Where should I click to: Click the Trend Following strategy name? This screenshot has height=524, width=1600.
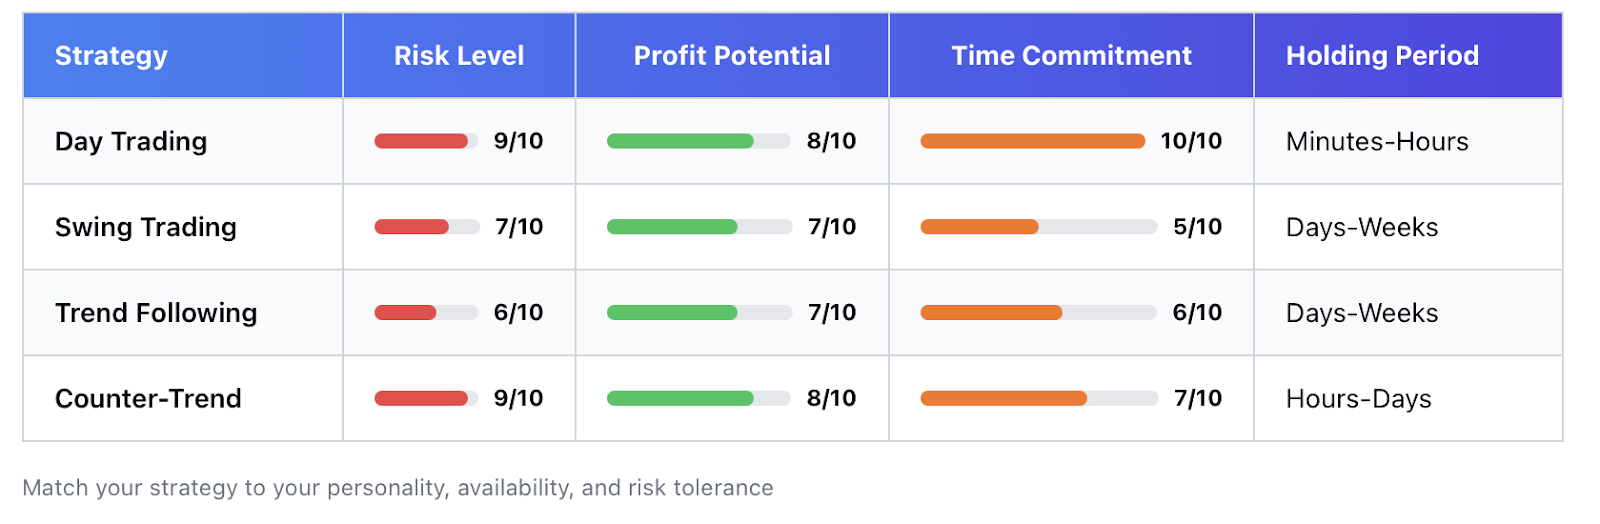pos(156,314)
